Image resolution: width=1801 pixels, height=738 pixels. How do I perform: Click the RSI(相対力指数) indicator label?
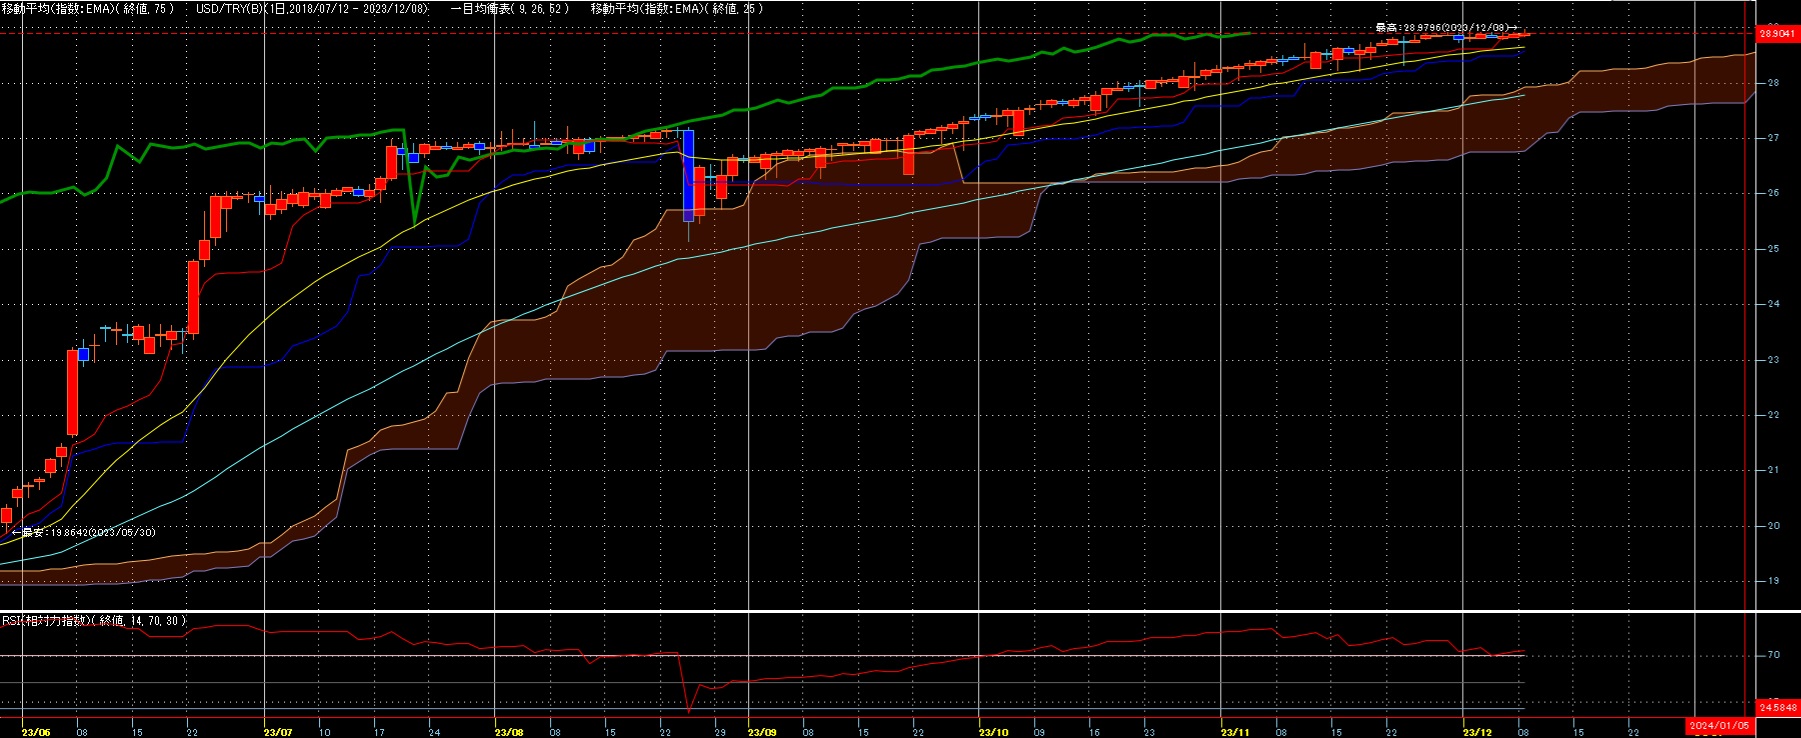tap(94, 621)
